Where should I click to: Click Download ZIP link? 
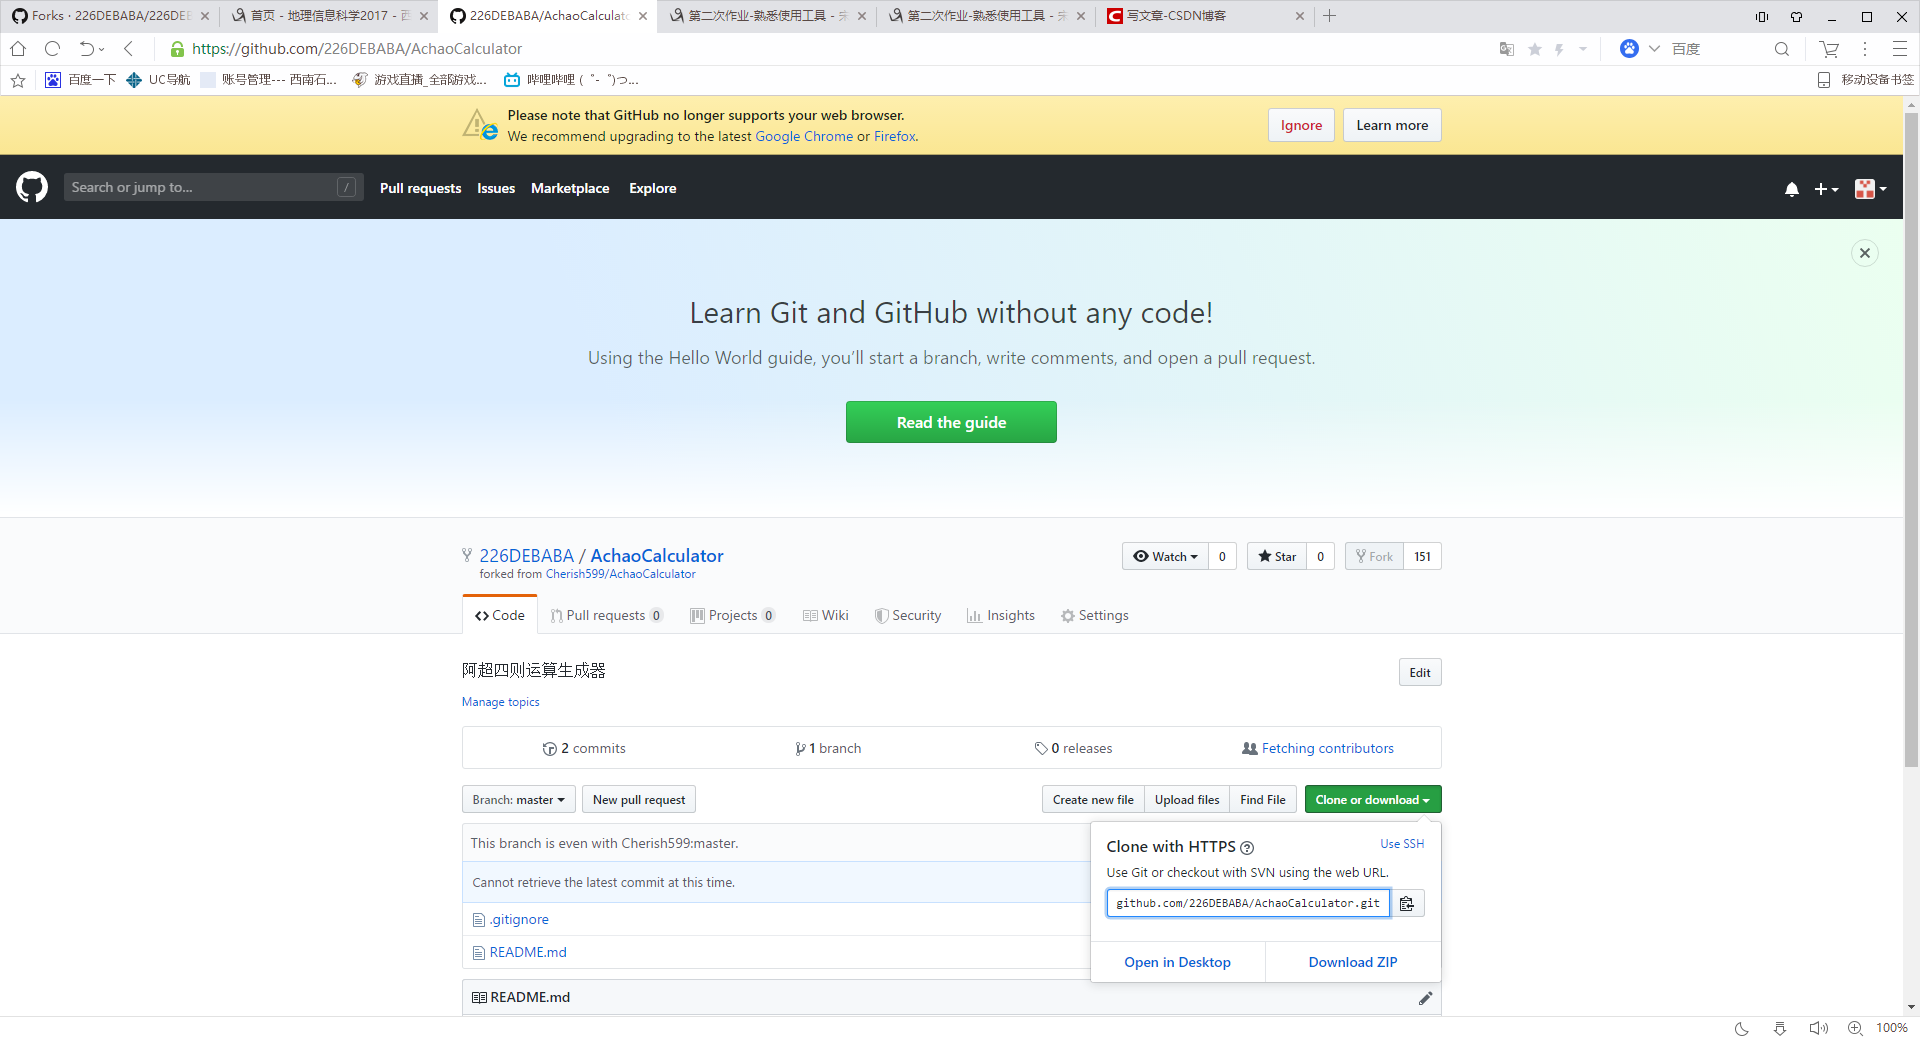tap(1353, 962)
